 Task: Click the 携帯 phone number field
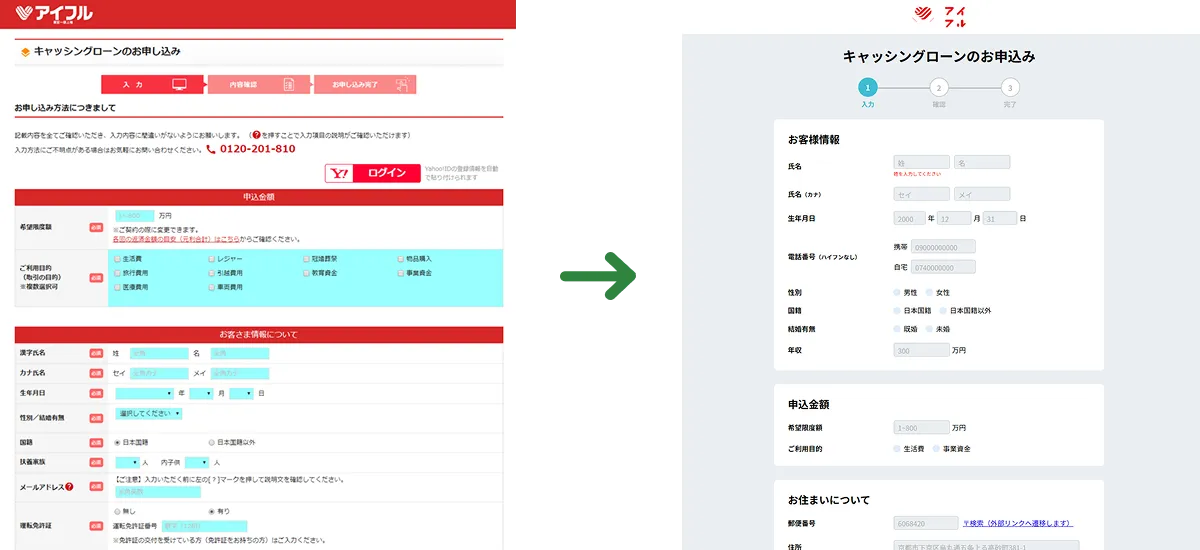click(943, 246)
